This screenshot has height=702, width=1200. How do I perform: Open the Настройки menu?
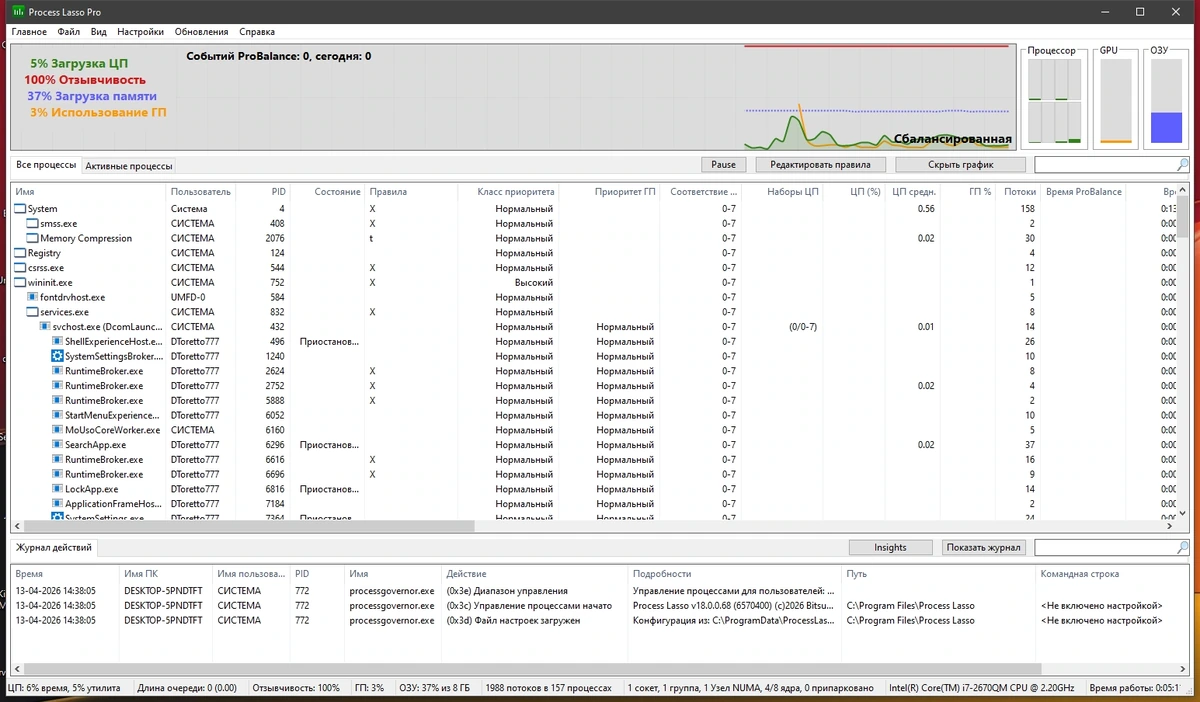click(x=140, y=32)
